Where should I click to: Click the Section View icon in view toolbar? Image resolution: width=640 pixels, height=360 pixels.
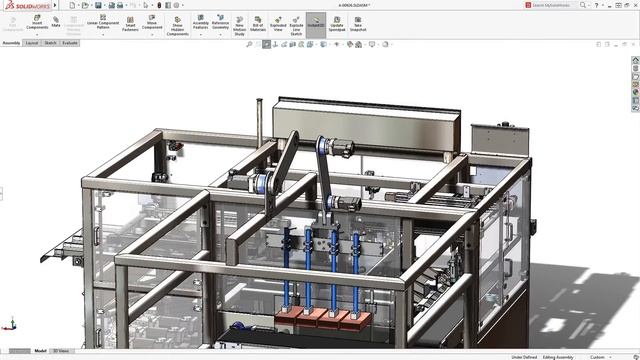[x=293, y=44]
